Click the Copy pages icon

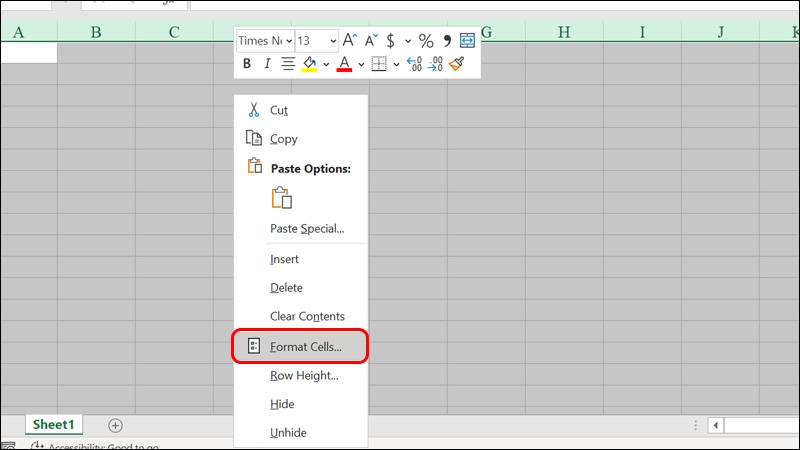pyautogui.click(x=254, y=138)
